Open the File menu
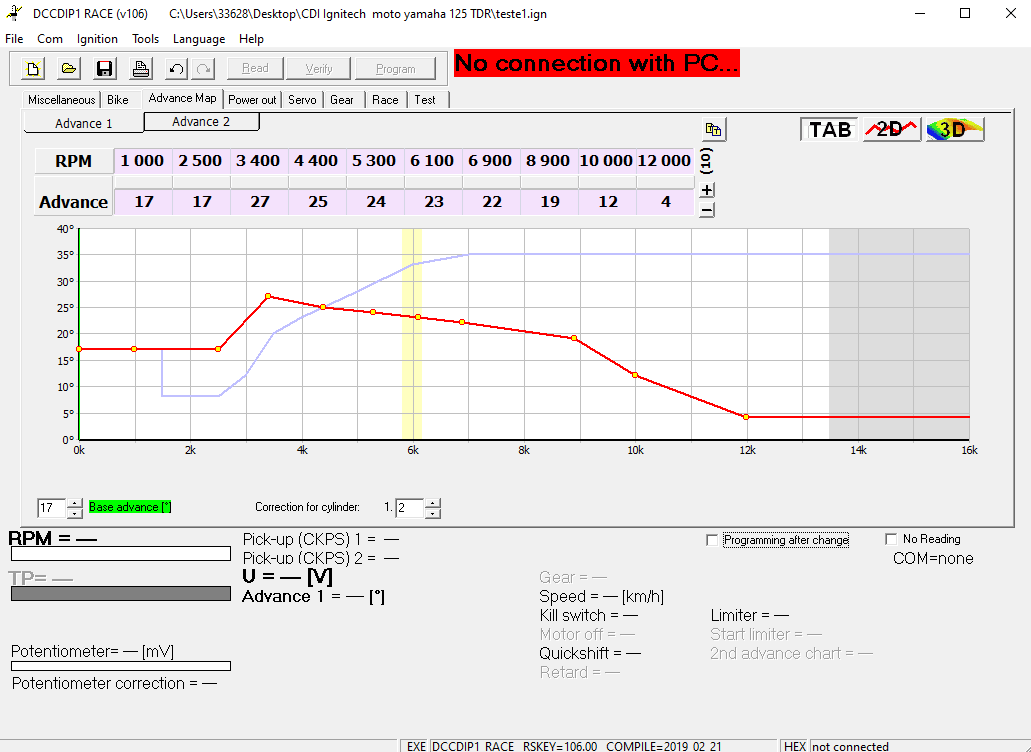The width and height of the screenshot is (1031, 752). 14,39
